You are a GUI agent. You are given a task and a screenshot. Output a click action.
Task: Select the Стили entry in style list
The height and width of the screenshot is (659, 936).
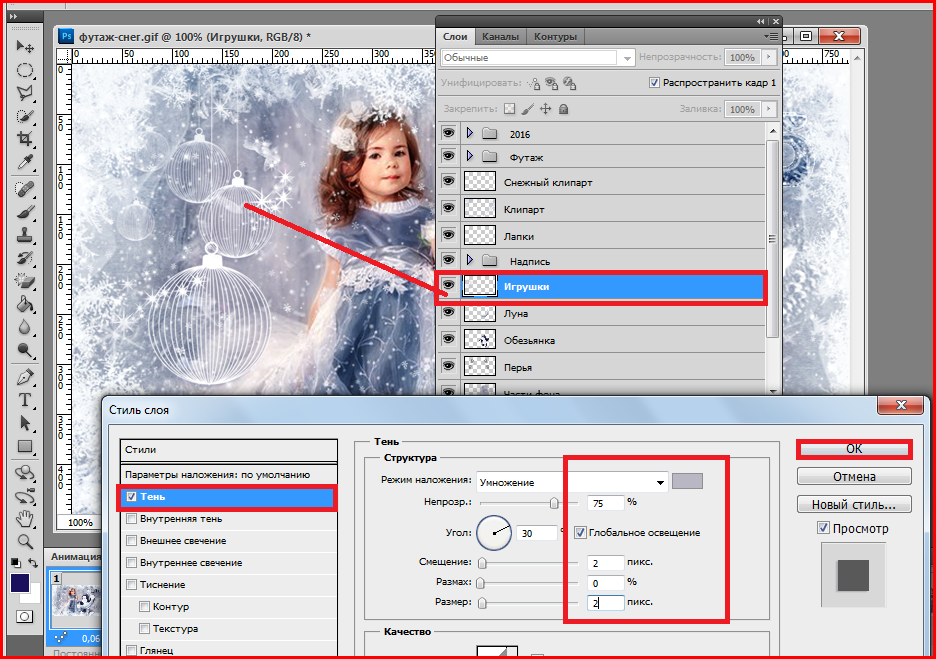pos(229,449)
